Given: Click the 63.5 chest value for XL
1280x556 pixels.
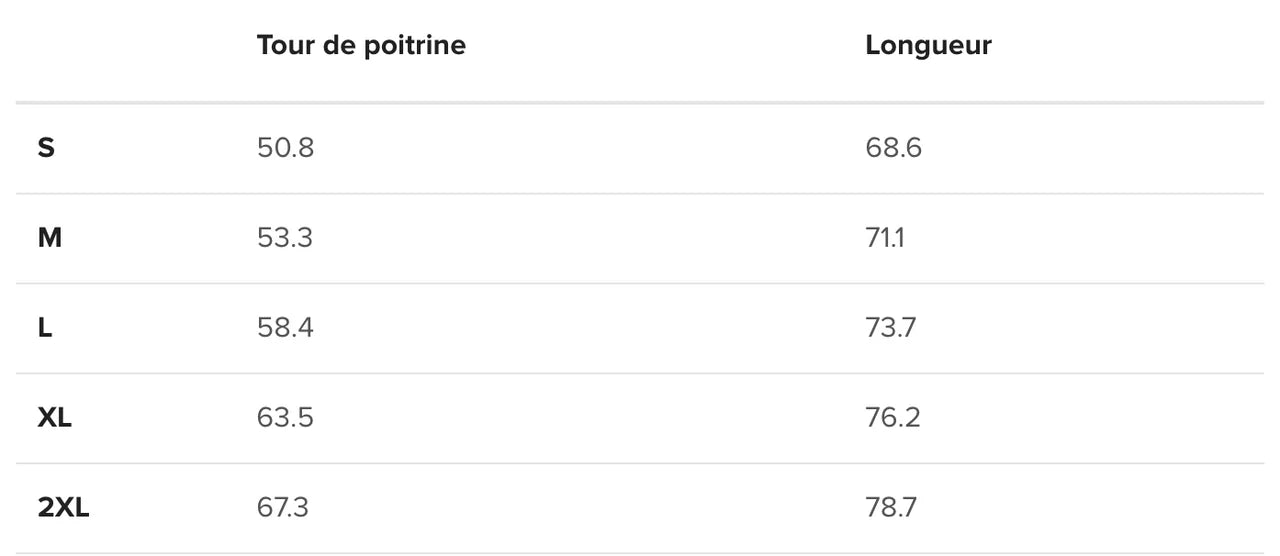Looking at the screenshot, I should click(285, 418).
